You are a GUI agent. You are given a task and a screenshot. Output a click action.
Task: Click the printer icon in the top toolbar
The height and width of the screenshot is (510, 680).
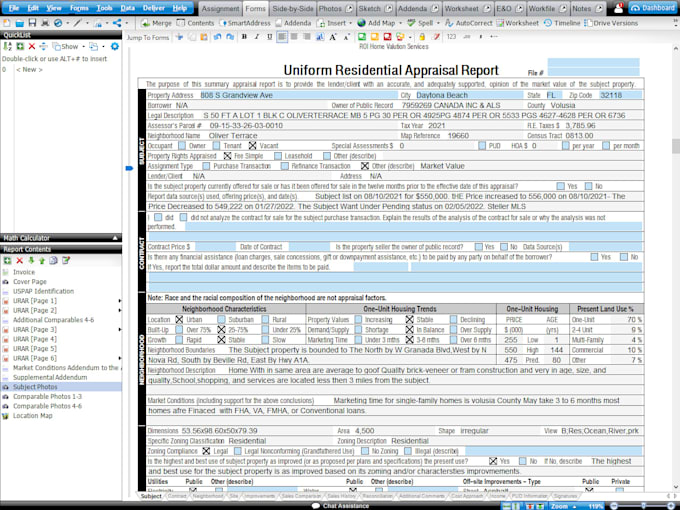pyautogui.click(x=45, y=23)
